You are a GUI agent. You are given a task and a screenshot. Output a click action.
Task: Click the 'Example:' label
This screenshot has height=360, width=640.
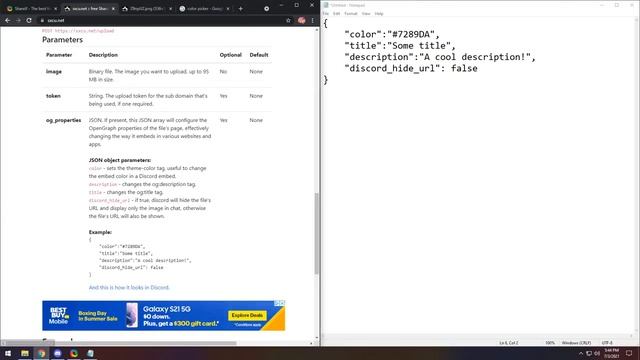coord(100,232)
